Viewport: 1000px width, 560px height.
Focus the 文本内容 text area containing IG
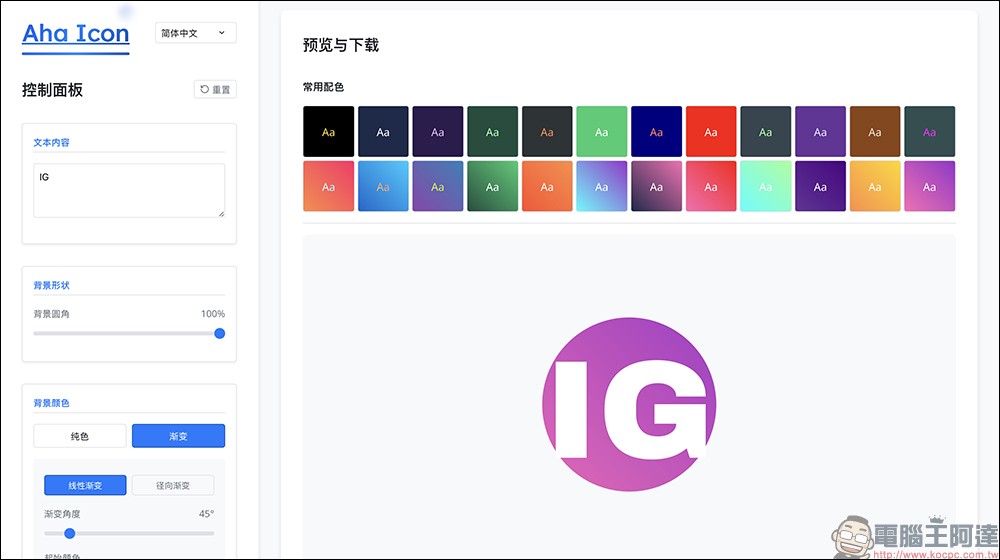pos(129,190)
